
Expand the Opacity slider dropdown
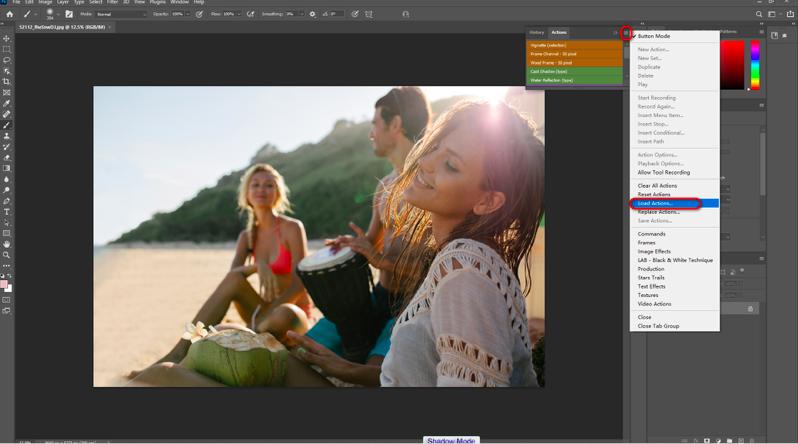pos(187,14)
